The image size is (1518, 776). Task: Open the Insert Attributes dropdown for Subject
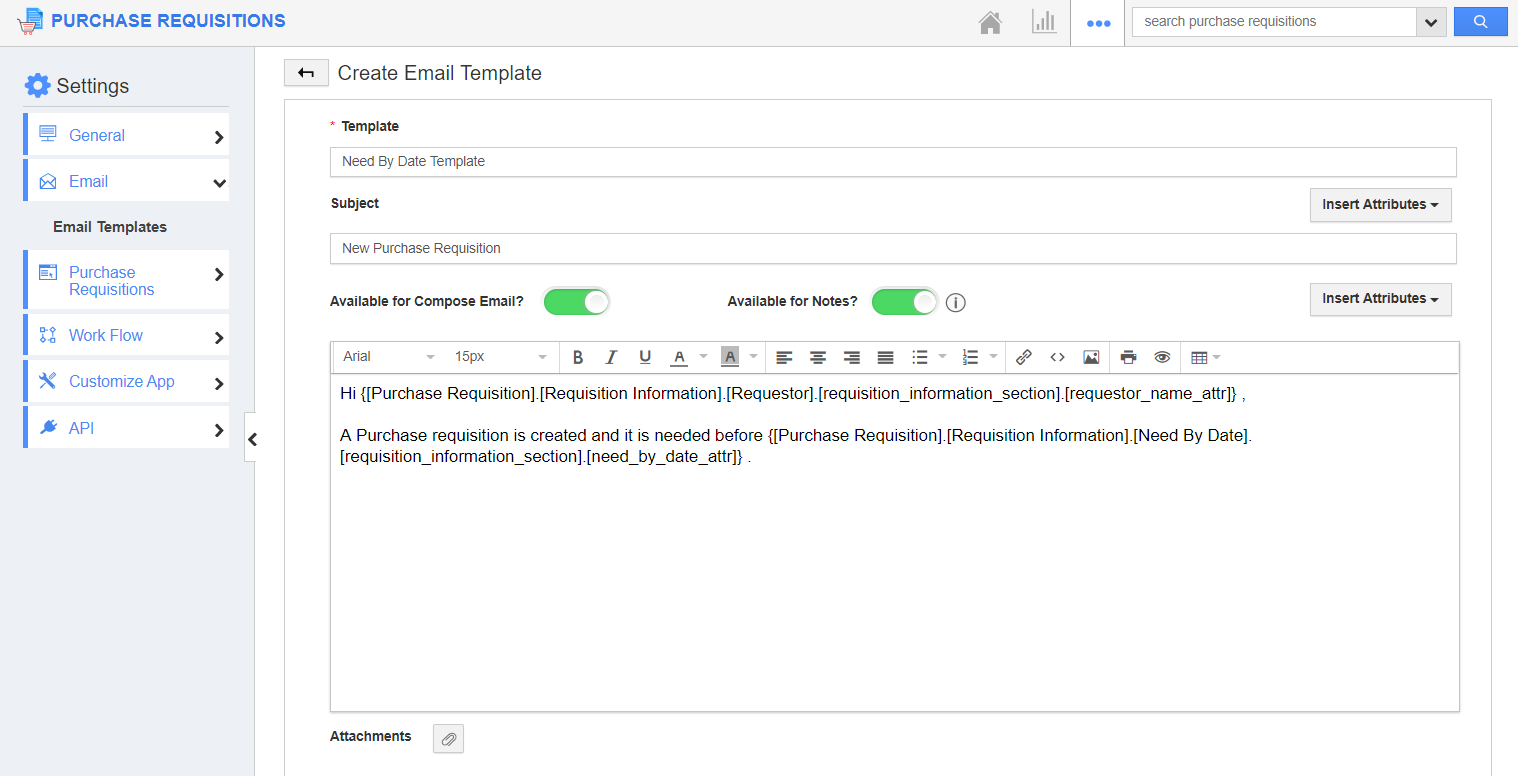tap(1380, 204)
